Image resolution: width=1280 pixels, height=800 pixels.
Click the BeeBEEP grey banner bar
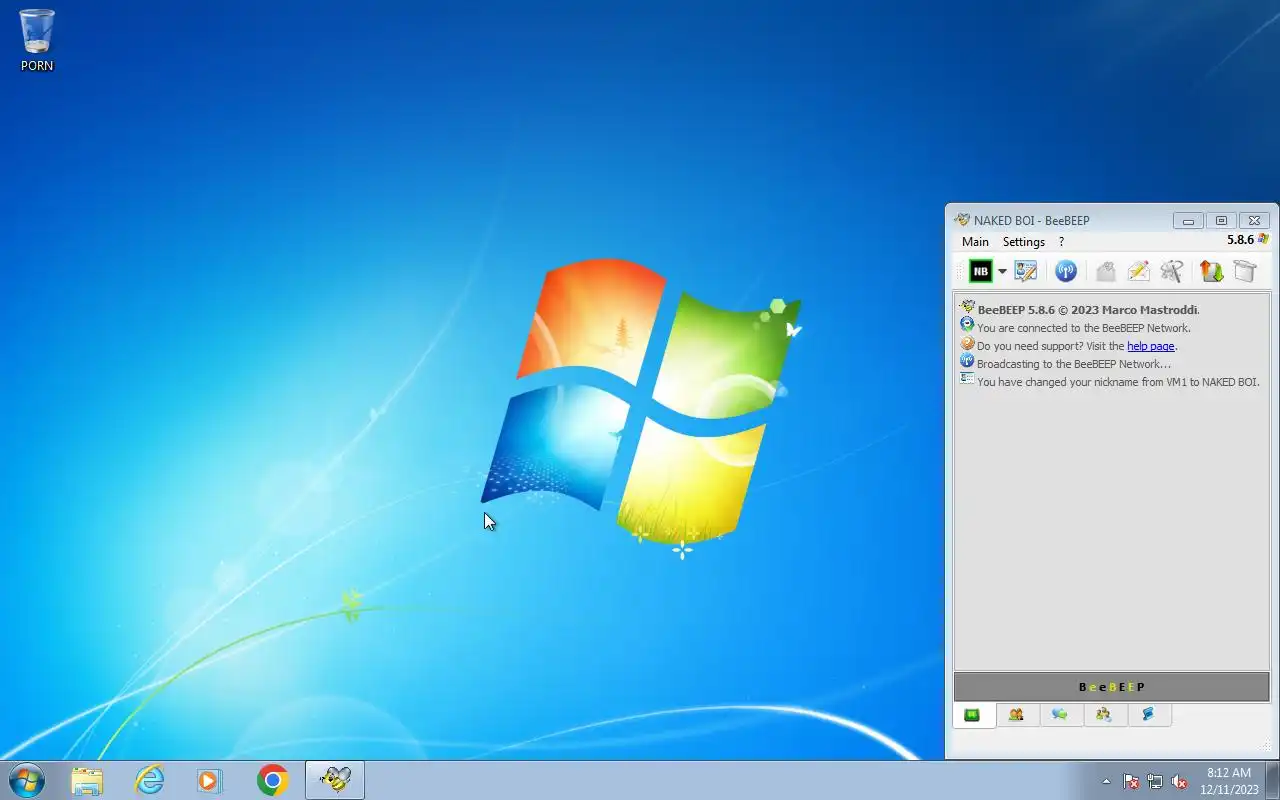(1111, 687)
